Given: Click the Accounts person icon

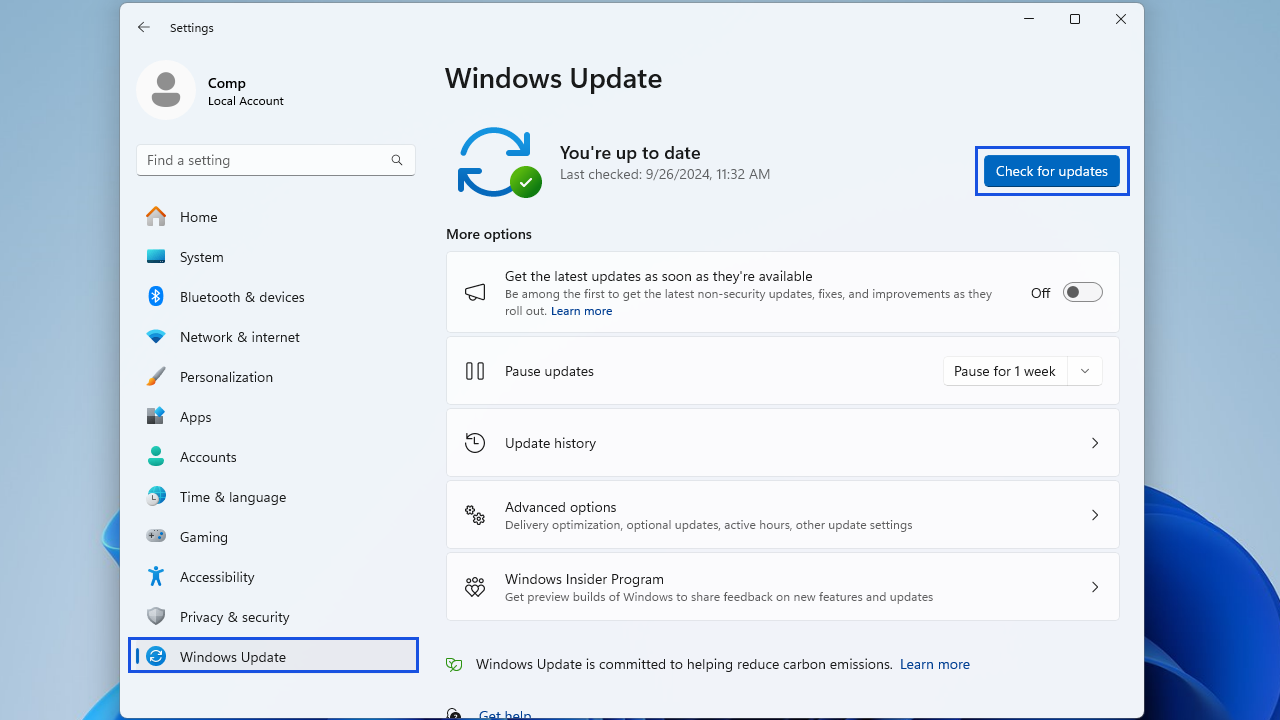Looking at the screenshot, I should click(x=156, y=456).
